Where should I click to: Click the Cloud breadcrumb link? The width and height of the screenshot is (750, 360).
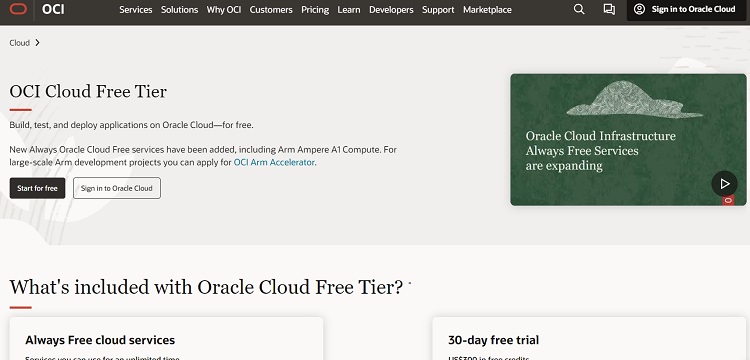pyautogui.click(x=20, y=43)
